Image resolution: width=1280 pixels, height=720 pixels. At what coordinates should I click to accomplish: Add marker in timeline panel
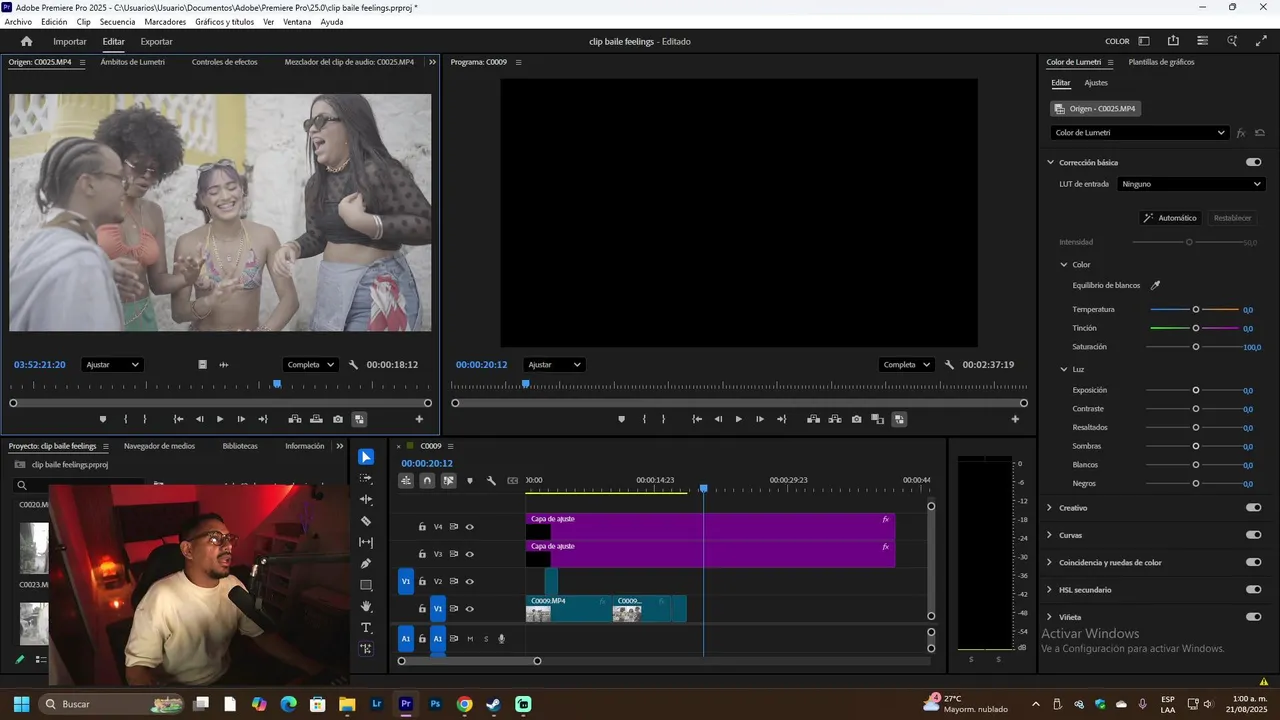click(x=470, y=481)
